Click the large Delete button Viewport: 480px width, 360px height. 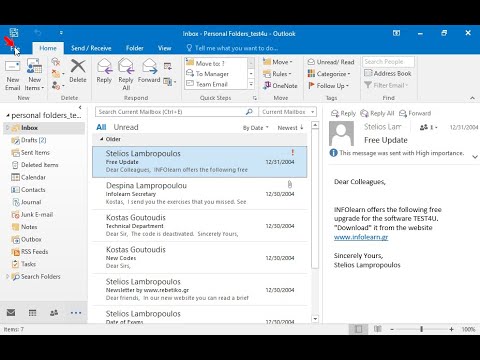pos(78,71)
